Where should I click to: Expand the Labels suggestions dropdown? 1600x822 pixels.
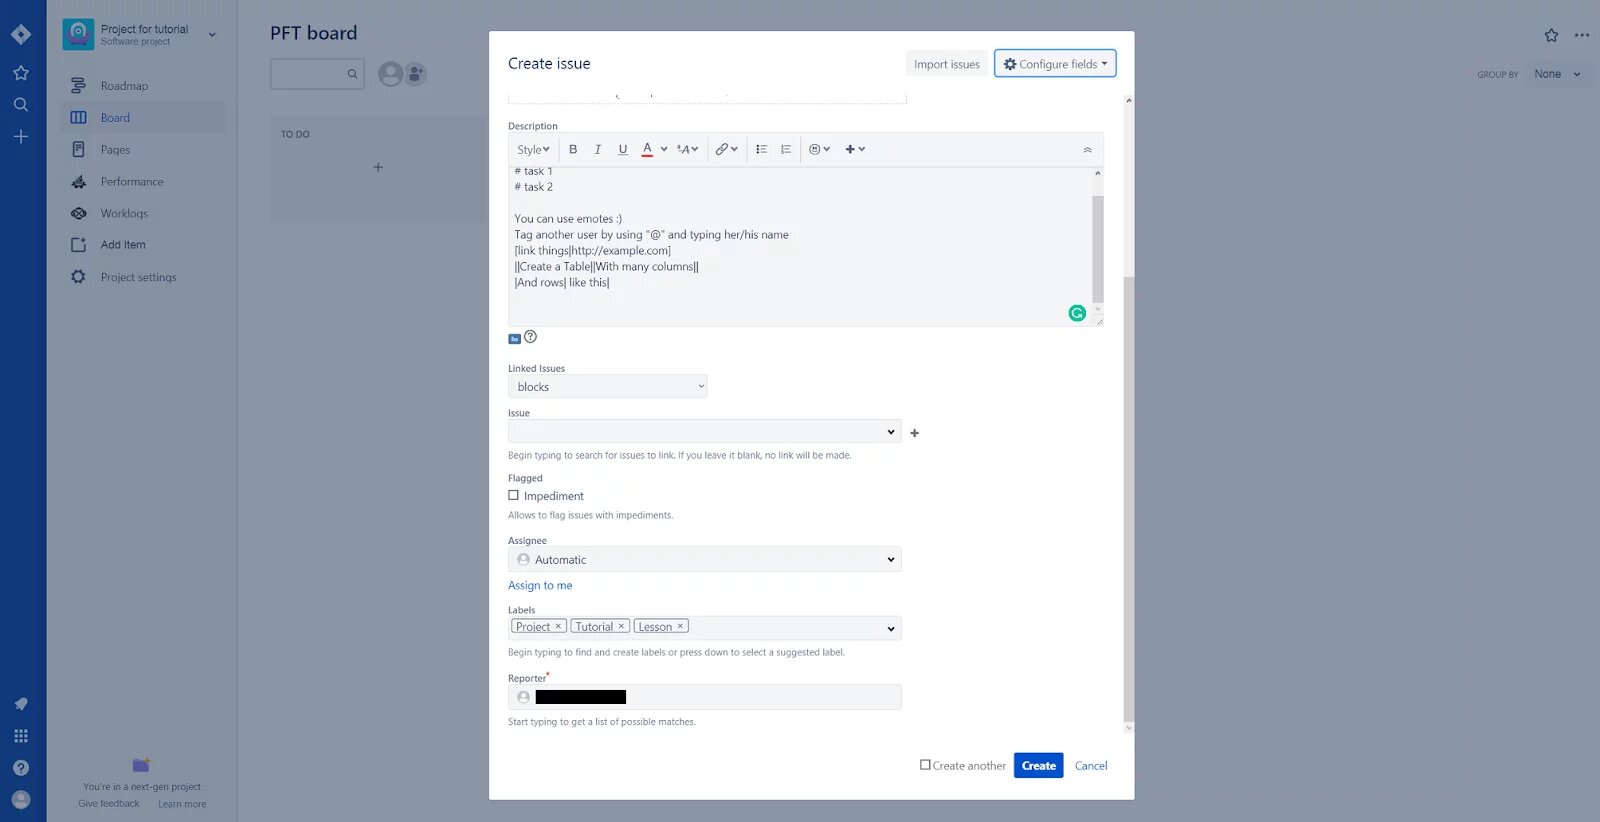click(x=890, y=629)
